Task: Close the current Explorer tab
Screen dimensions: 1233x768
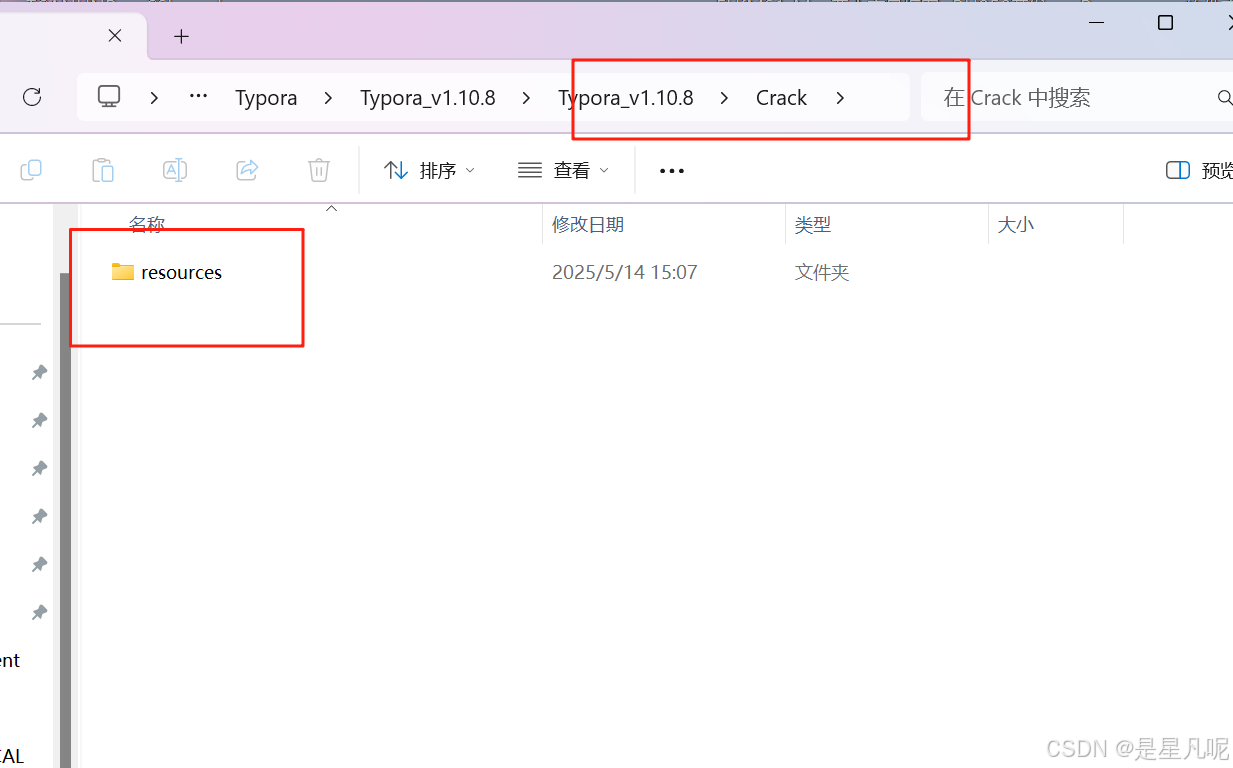Action: coord(115,35)
